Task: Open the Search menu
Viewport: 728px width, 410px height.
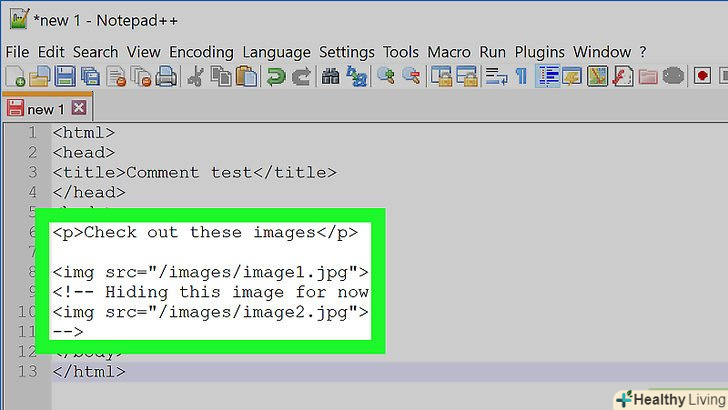Action: [x=96, y=52]
